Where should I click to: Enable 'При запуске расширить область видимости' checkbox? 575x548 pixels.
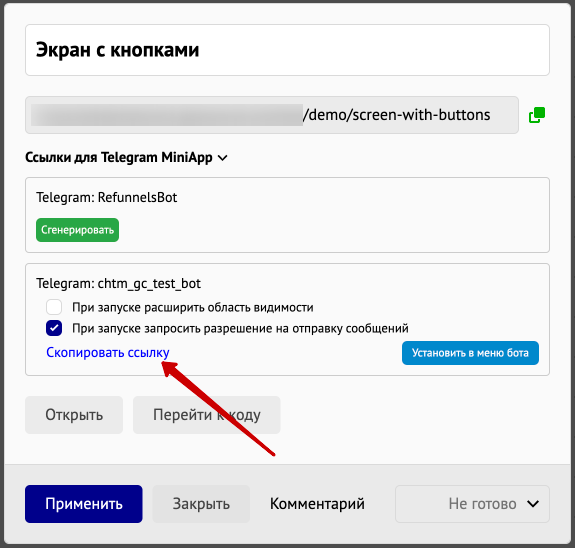[54, 307]
